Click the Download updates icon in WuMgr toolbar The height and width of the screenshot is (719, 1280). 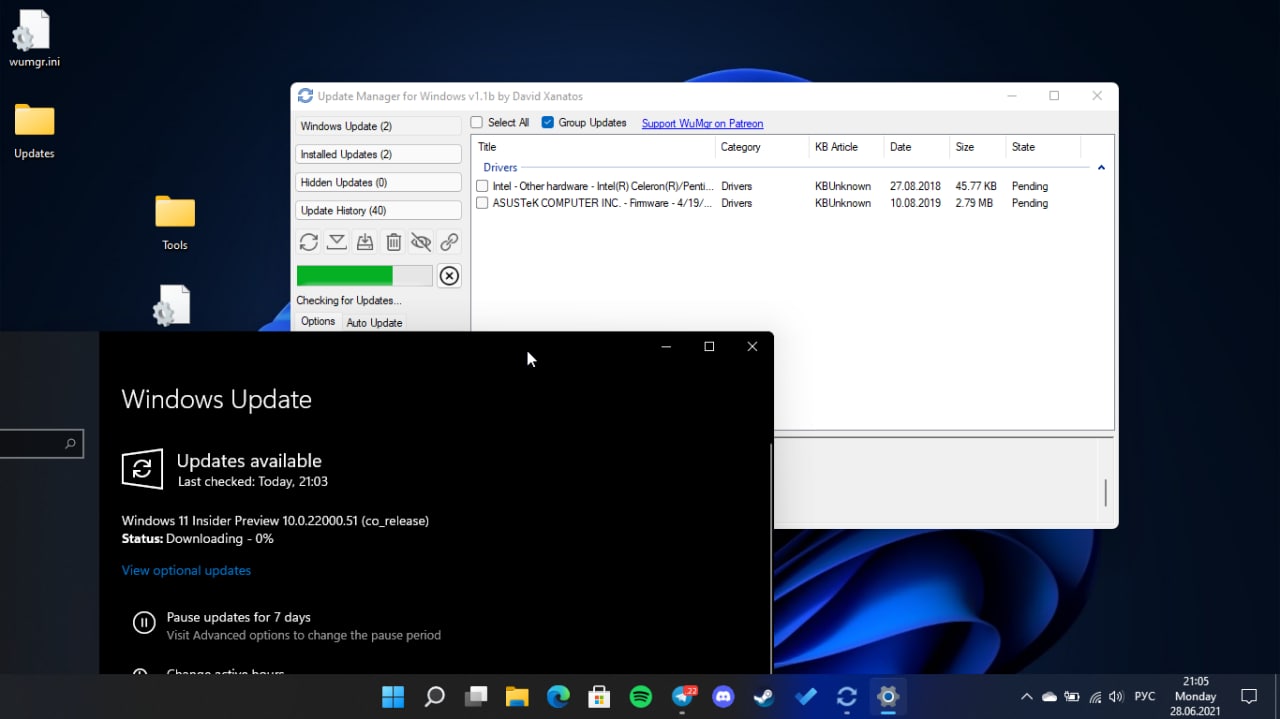click(337, 242)
